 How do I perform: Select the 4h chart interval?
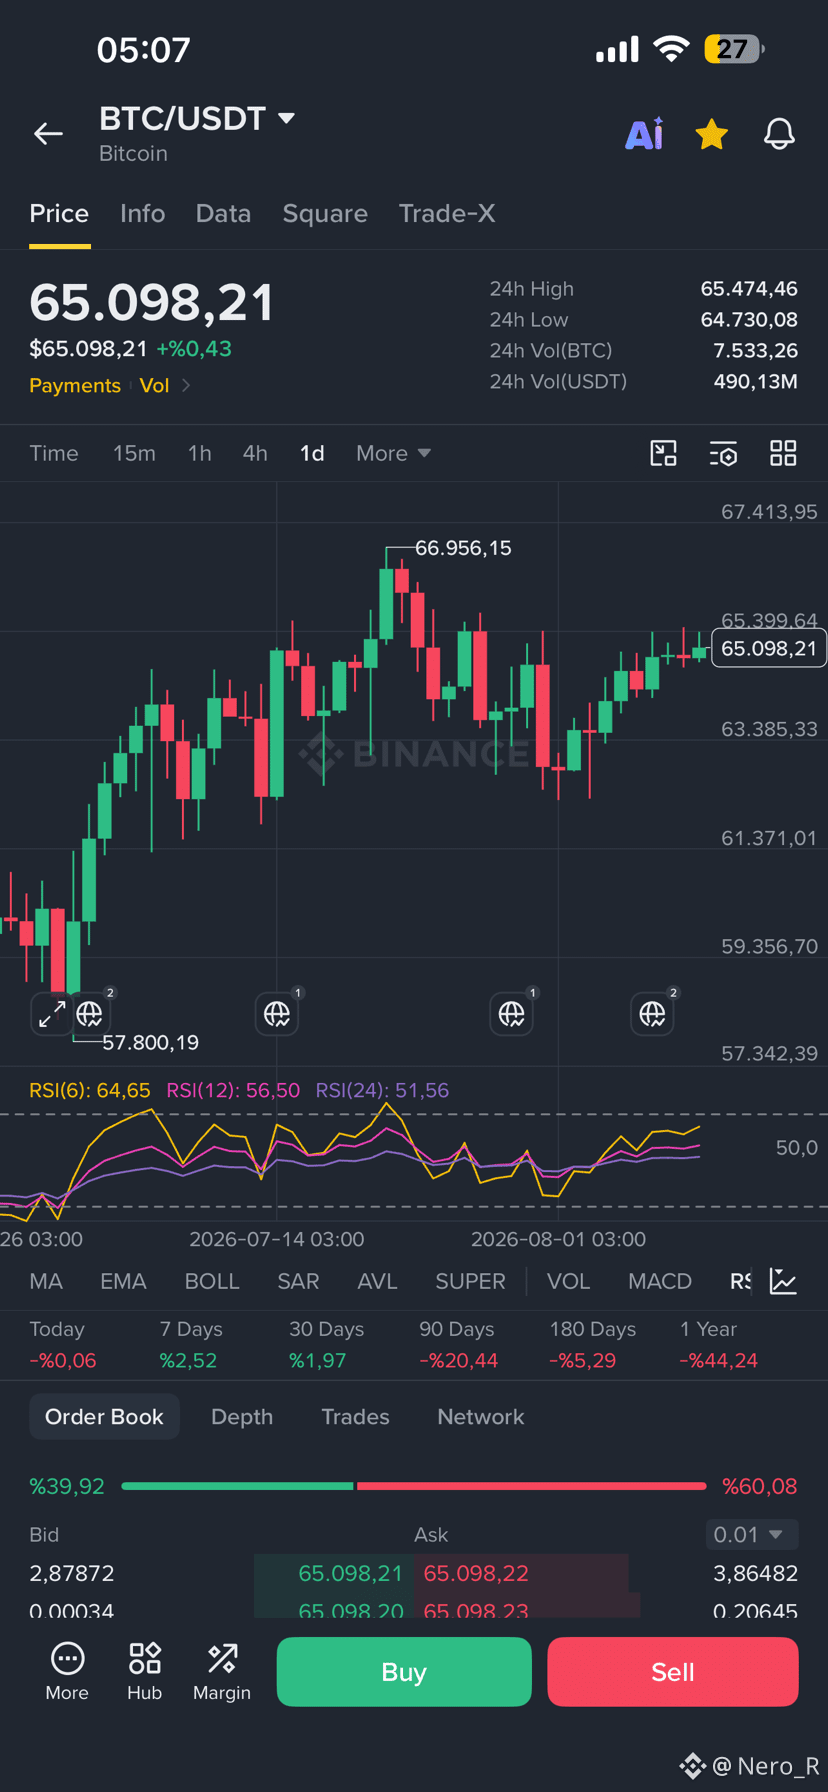255,453
